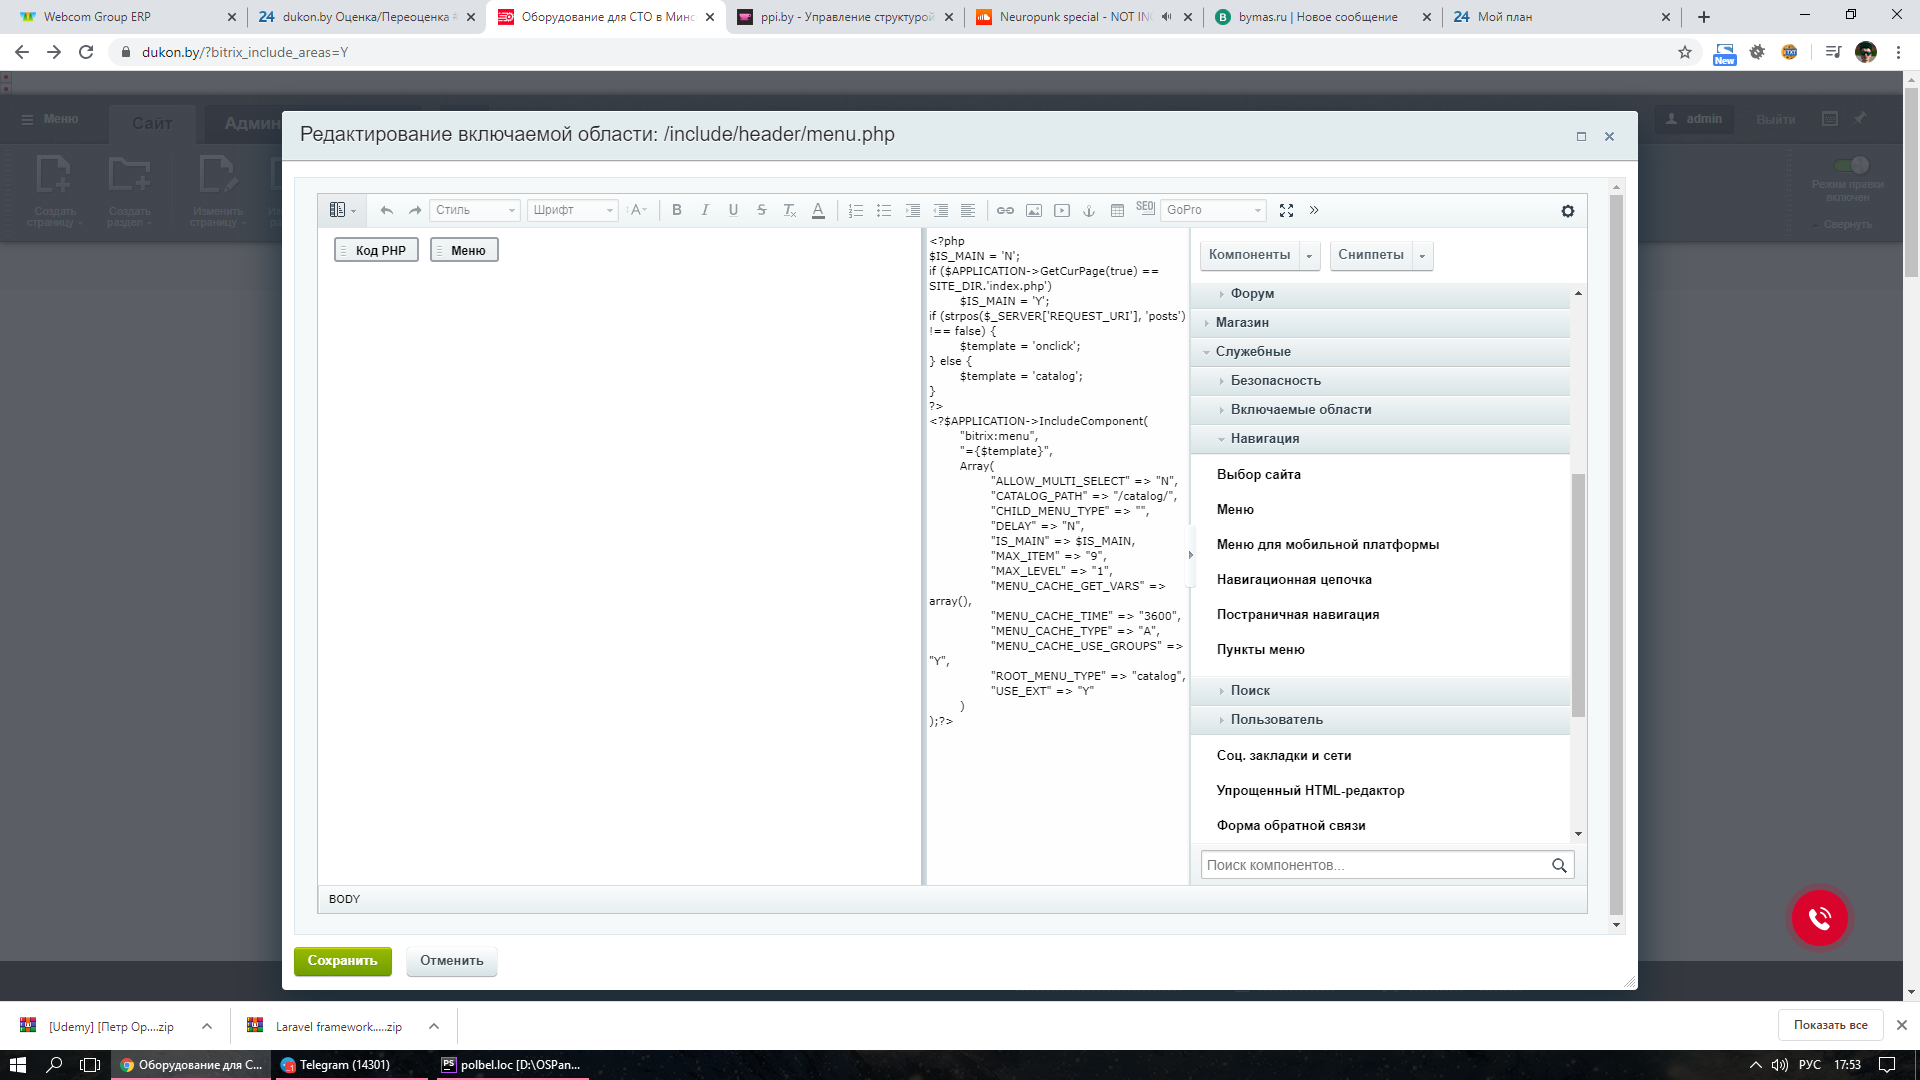The height and width of the screenshot is (1080, 1920).
Task: Click the Отменить button
Action: [x=451, y=961]
